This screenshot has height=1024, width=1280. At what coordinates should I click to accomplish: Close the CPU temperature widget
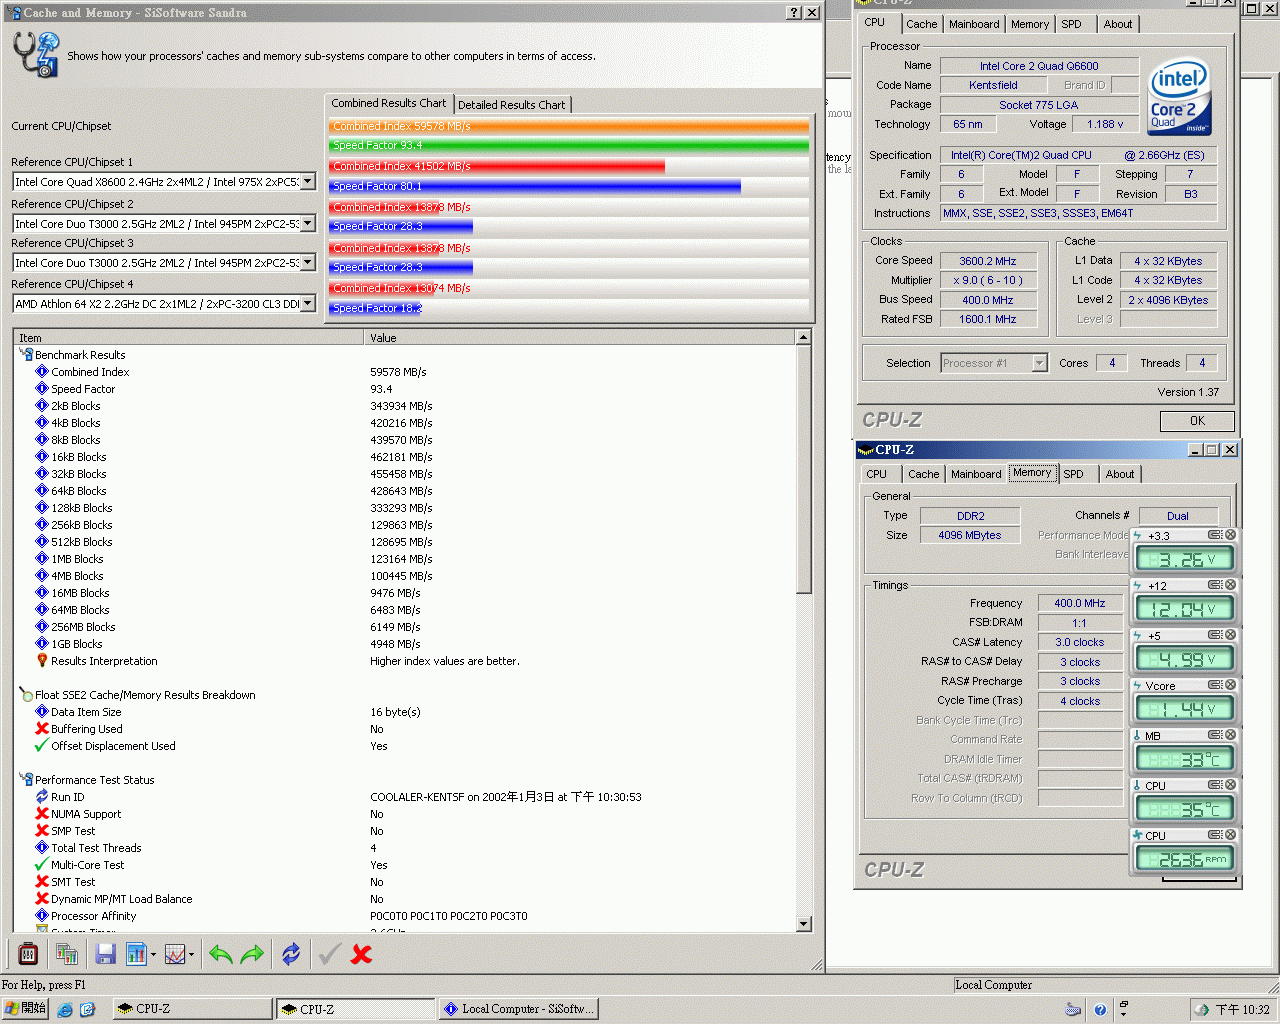coord(1231,785)
